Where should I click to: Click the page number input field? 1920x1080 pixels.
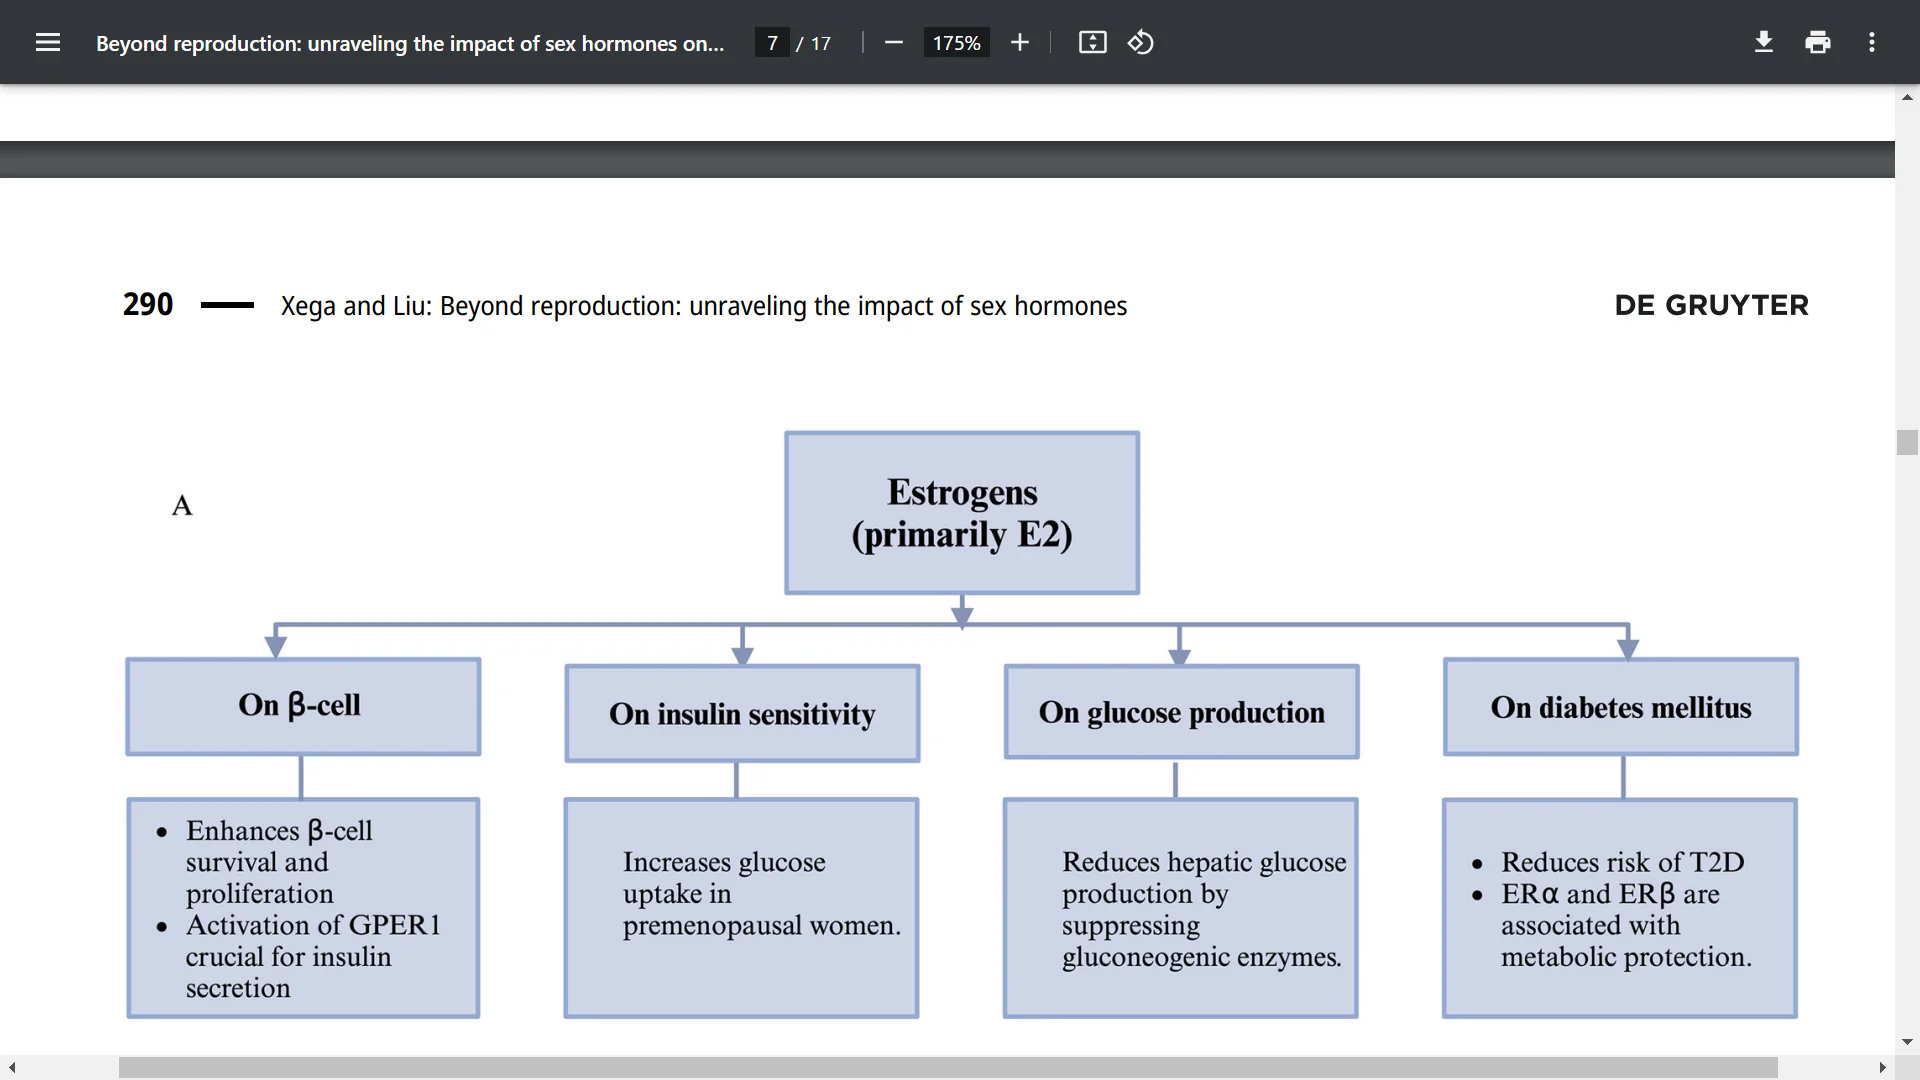coord(772,43)
